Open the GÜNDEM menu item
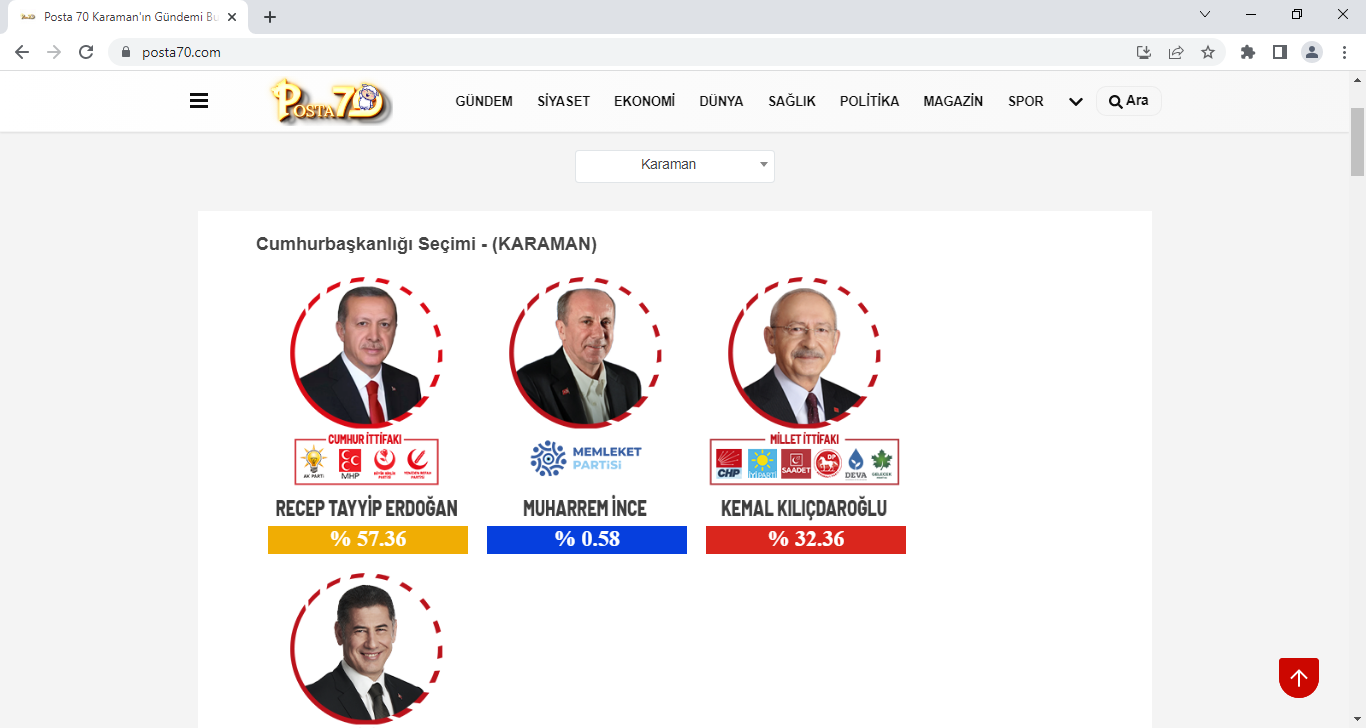Viewport: 1366px width, 728px height. point(484,101)
